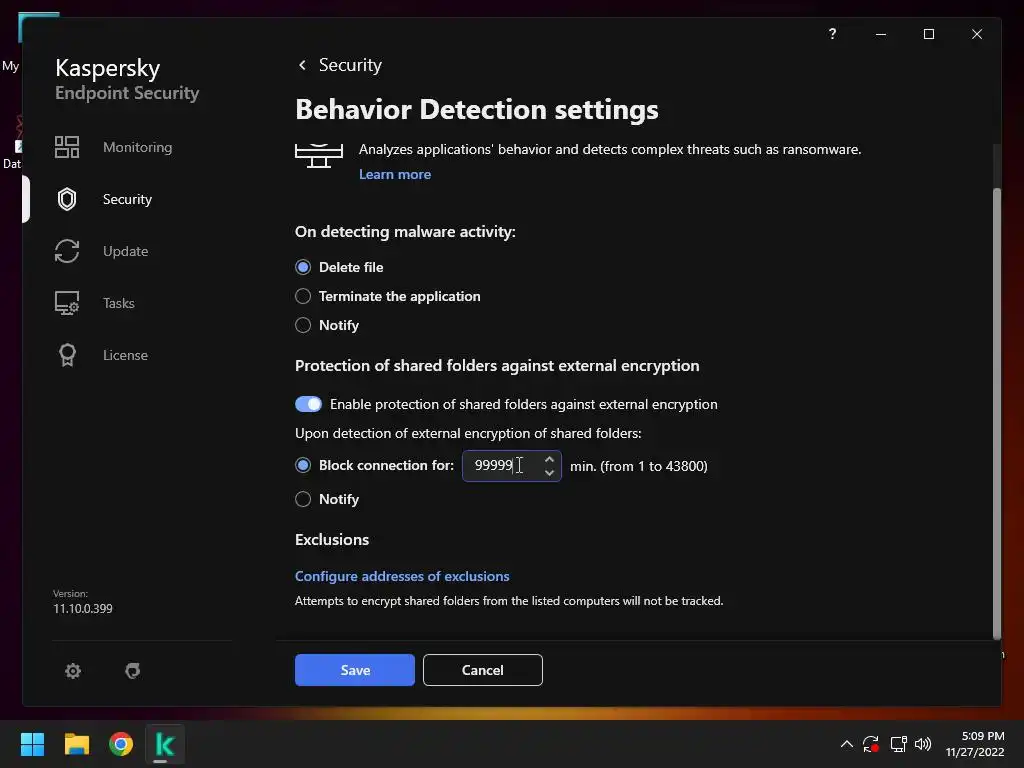
Task: Click the sync tray icon with red dot
Action: coord(871,744)
